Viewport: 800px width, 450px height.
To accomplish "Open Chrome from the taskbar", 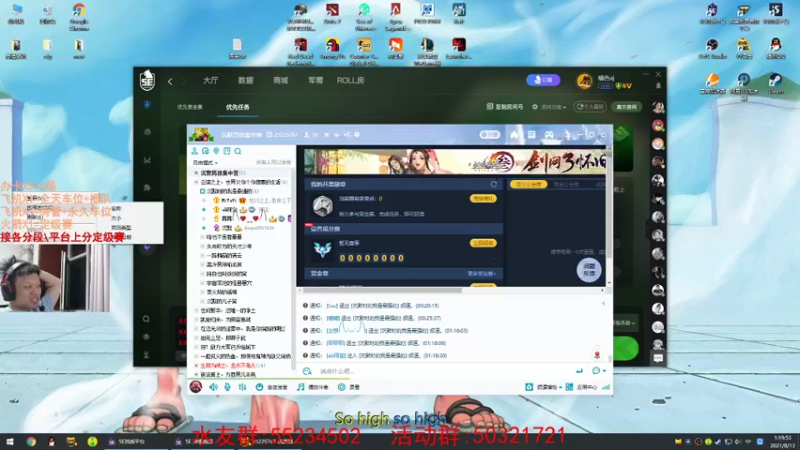I will 31,441.
